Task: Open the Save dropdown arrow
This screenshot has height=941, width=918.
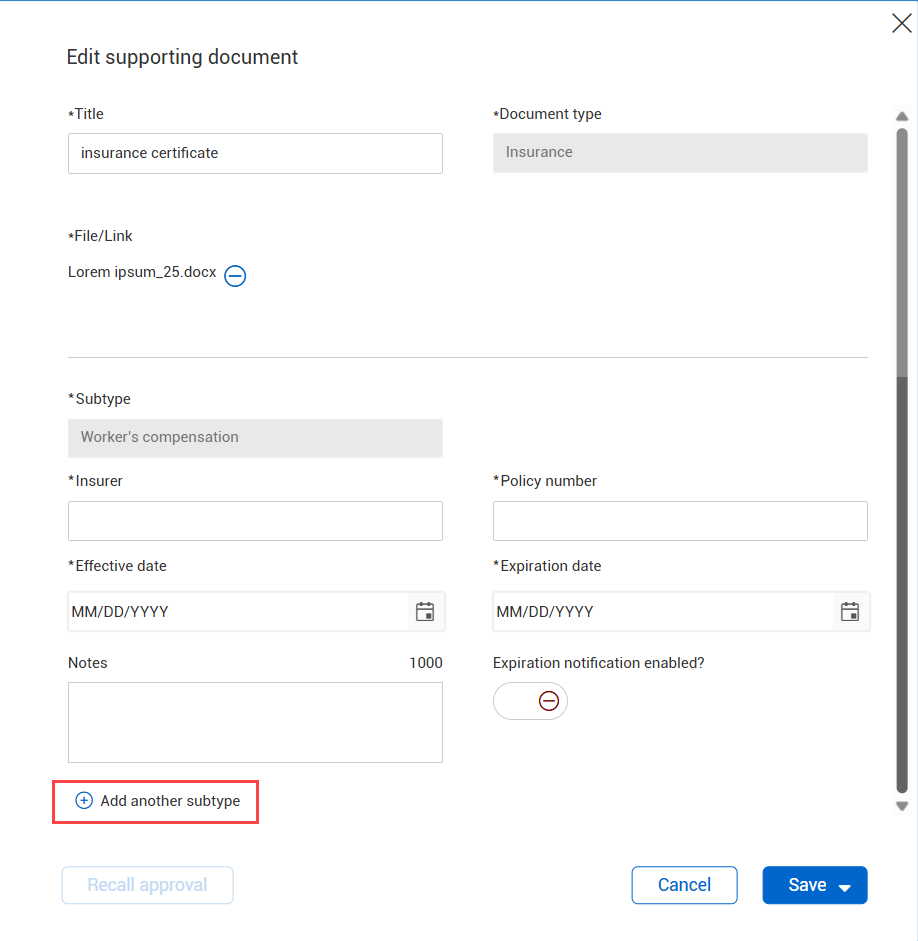Action: tap(845, 888)
